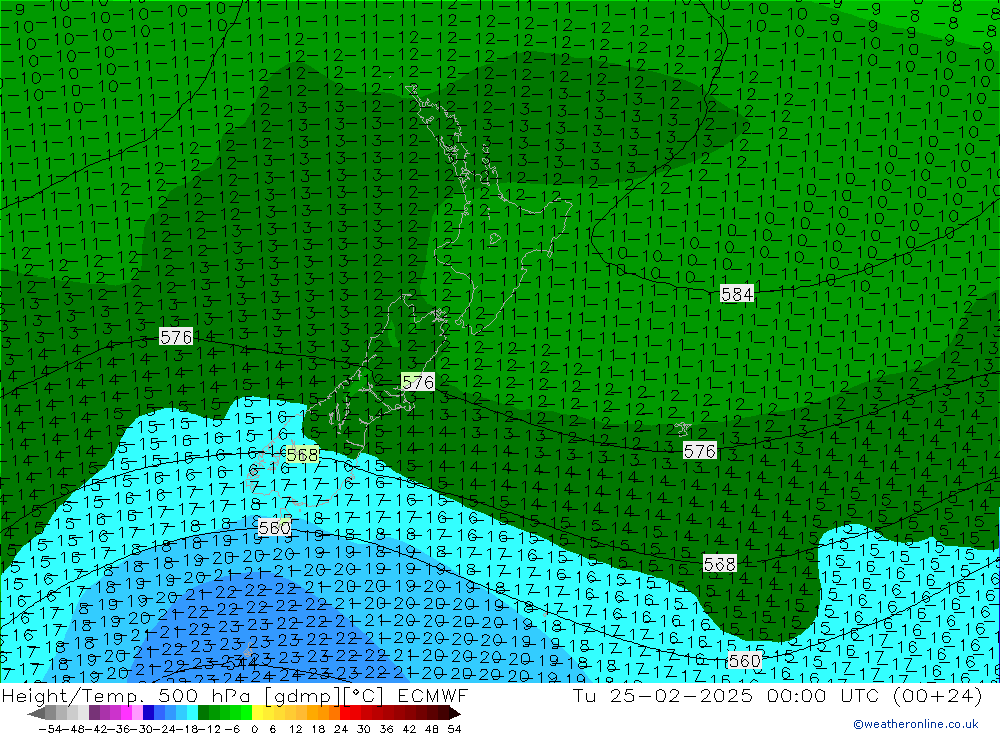The image size is (1000, 733).
Task: Click the 560 label south of New Zealand
Action: [275, 528]
